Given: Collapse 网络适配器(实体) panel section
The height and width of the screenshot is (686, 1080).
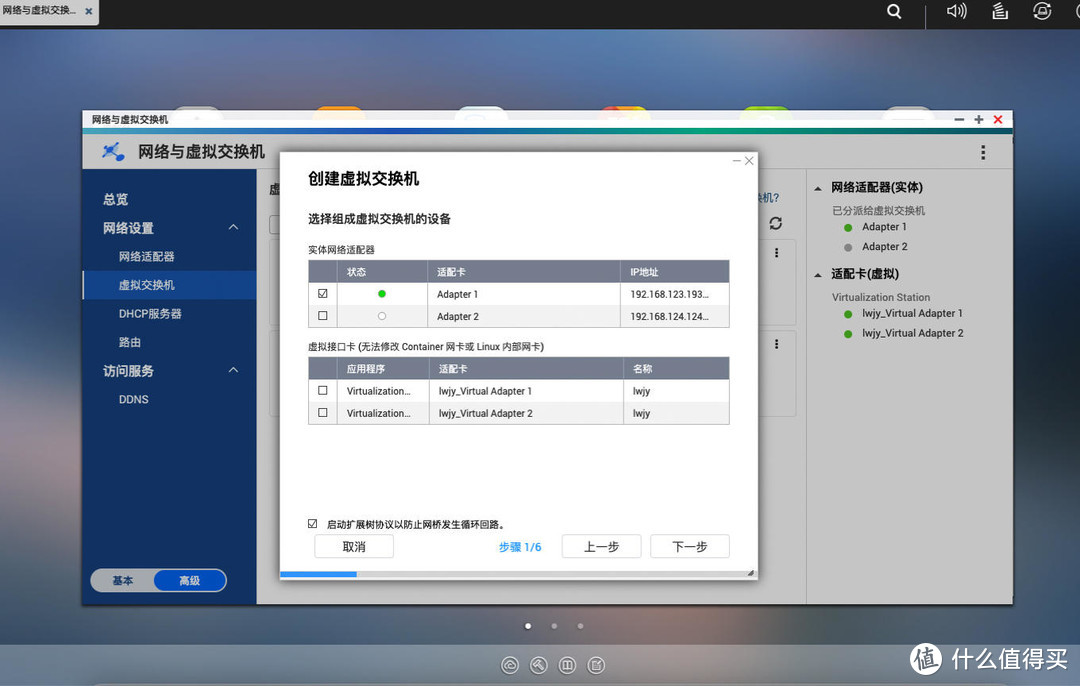Looking at the screenshot, I should click(x=818, y=188).
